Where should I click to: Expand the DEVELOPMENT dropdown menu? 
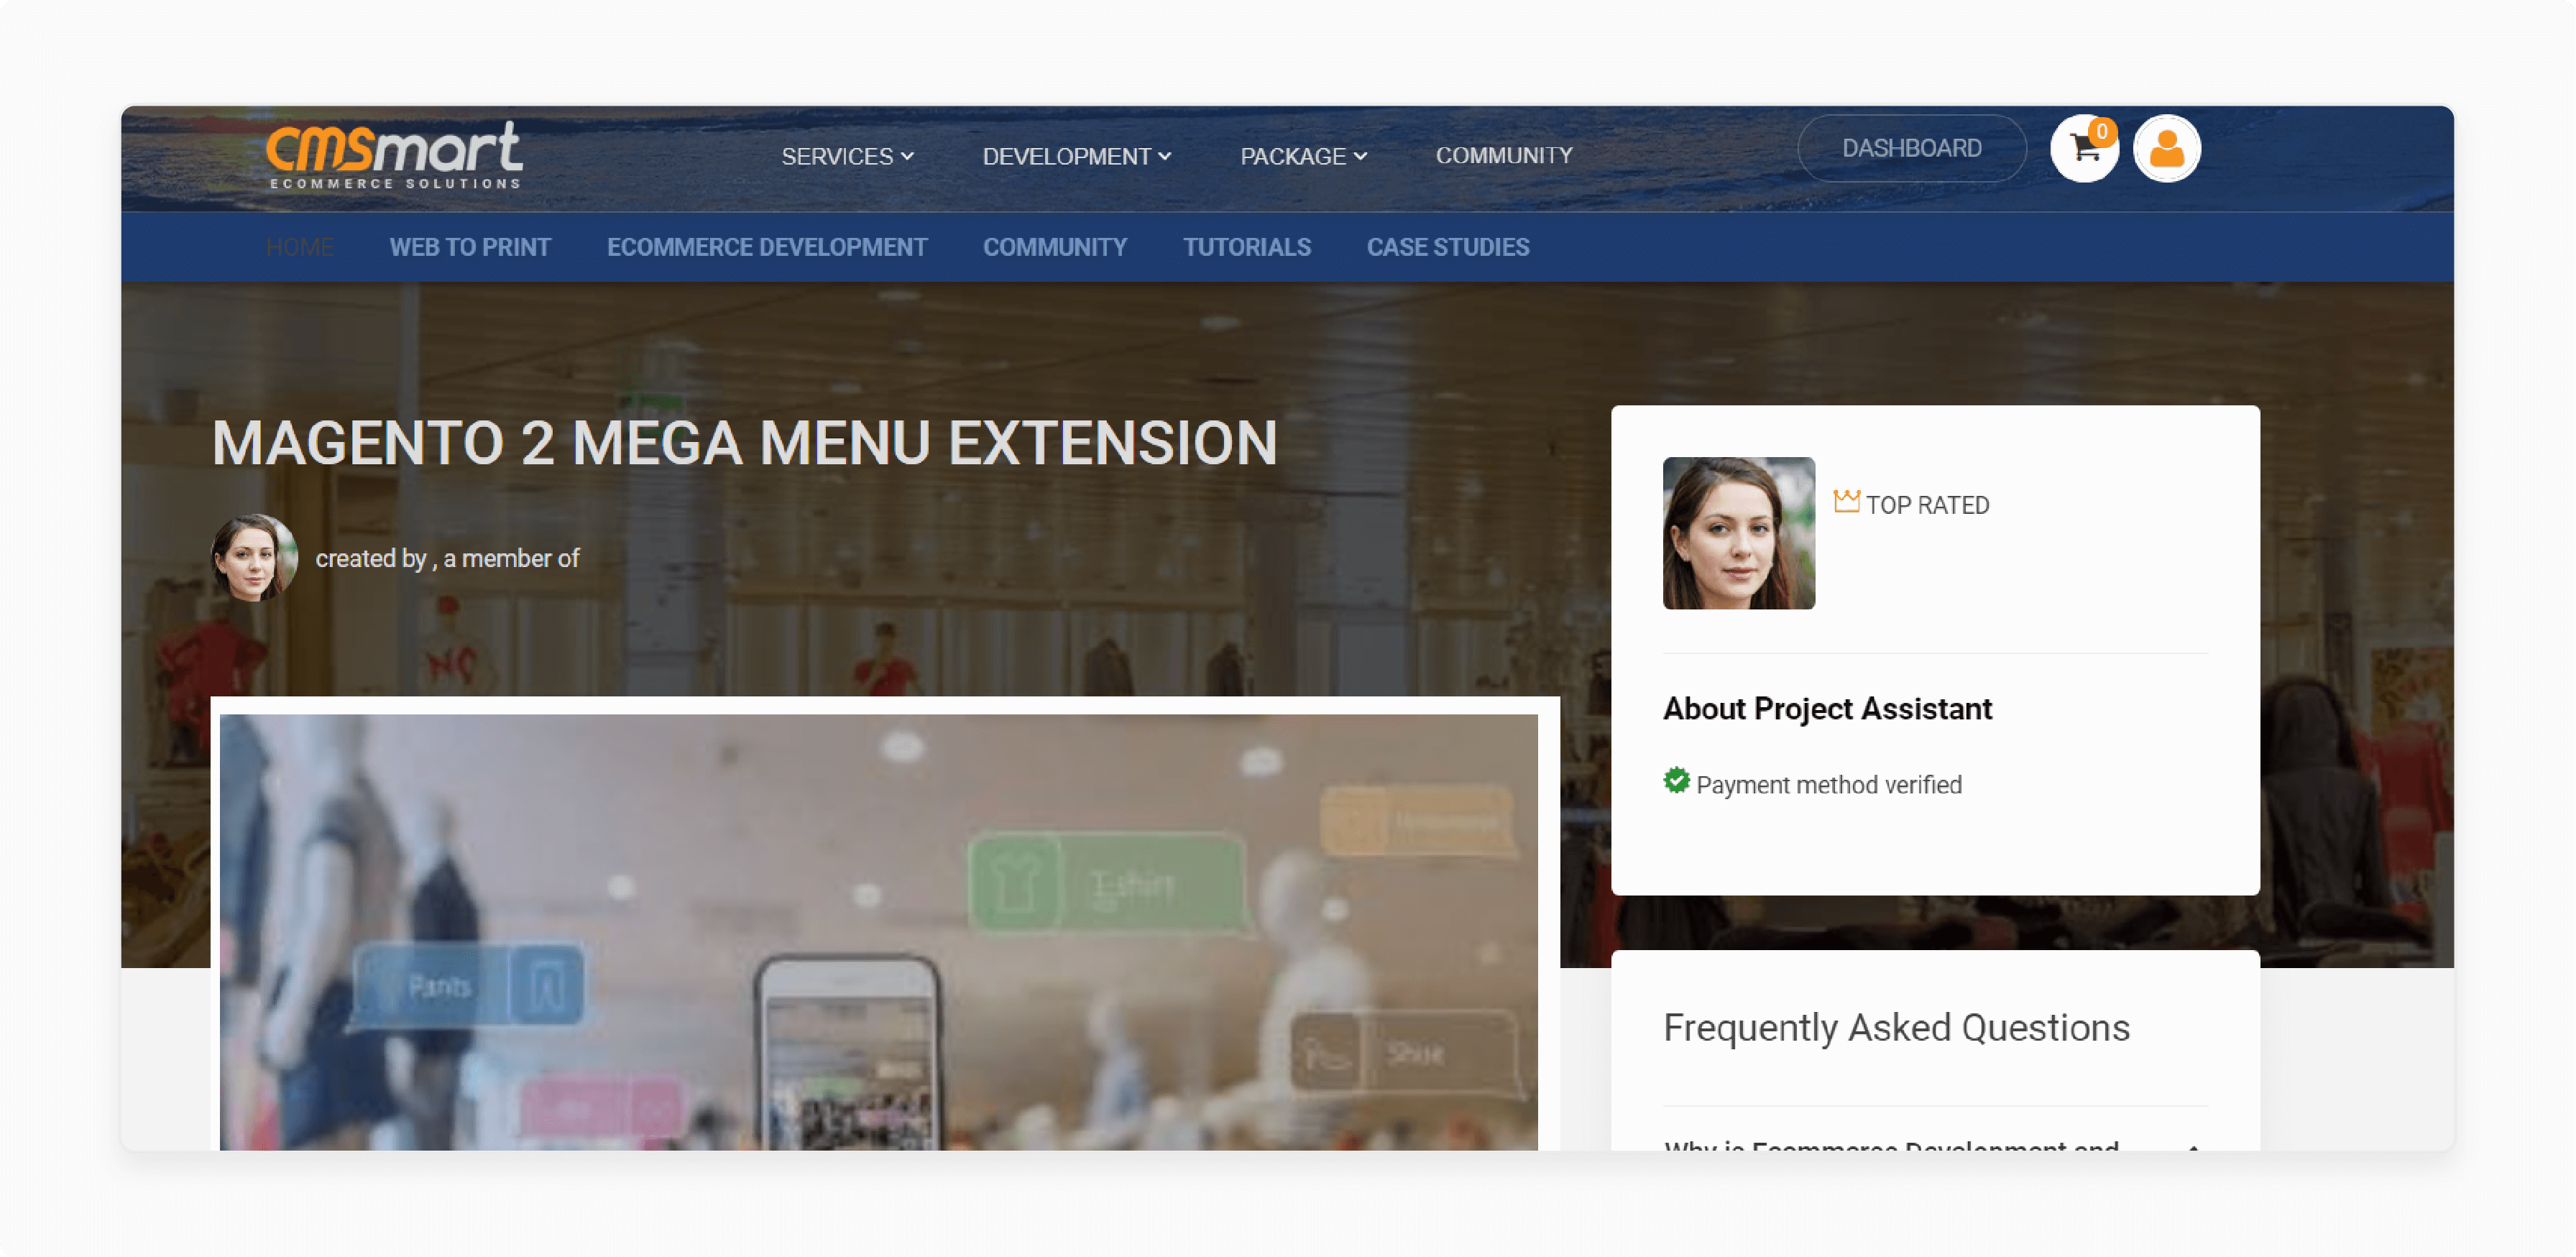tap(1076, 156)
